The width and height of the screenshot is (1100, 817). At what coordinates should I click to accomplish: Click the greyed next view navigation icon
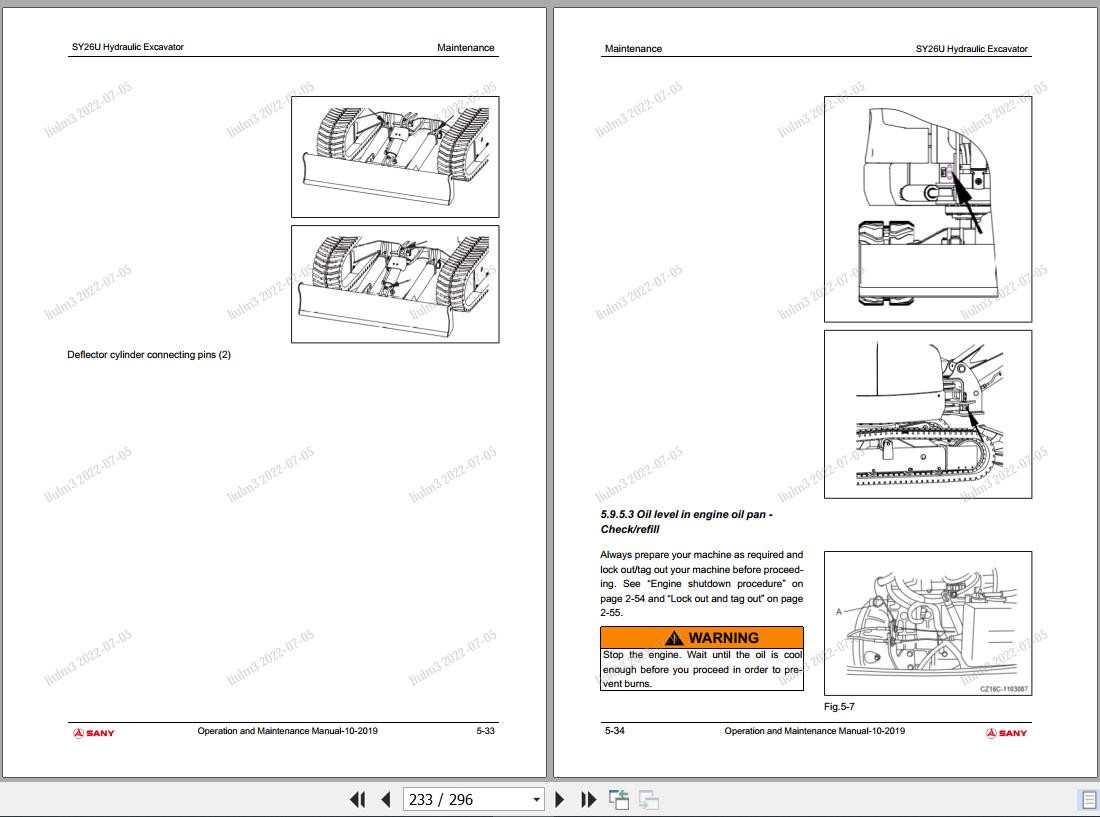[x=649, y=799]
